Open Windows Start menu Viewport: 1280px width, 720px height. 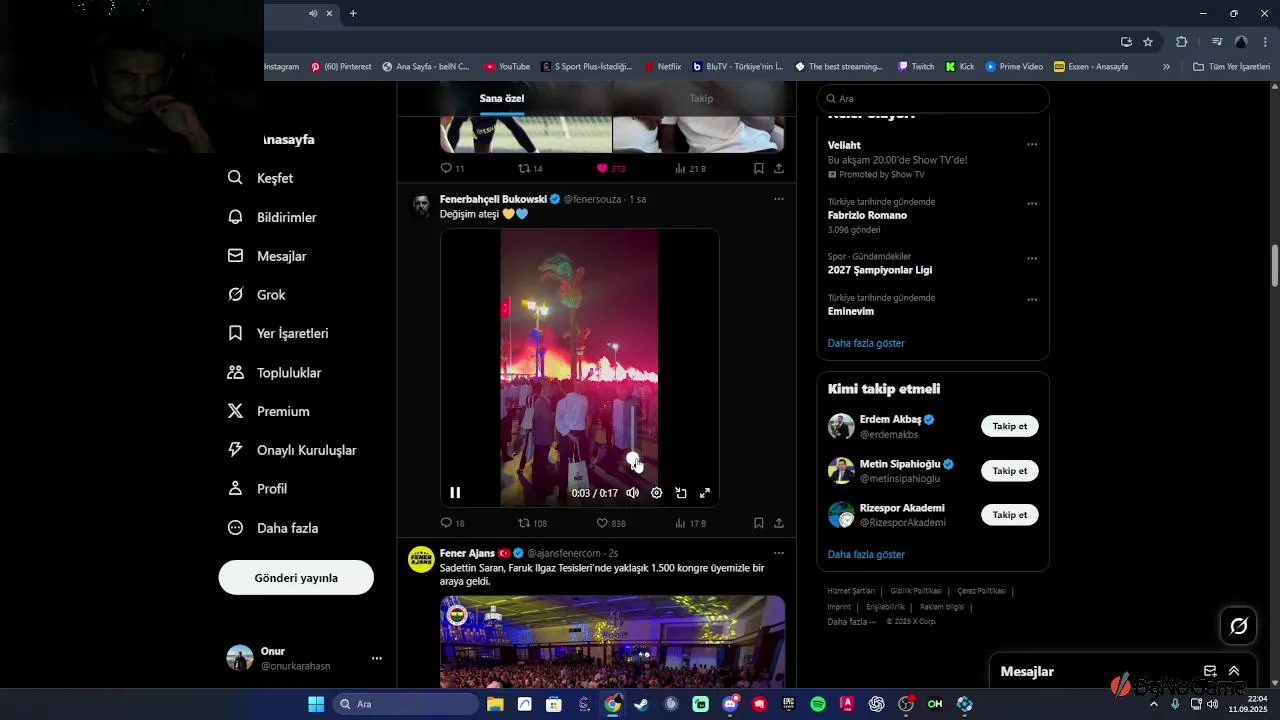(316, 704)
